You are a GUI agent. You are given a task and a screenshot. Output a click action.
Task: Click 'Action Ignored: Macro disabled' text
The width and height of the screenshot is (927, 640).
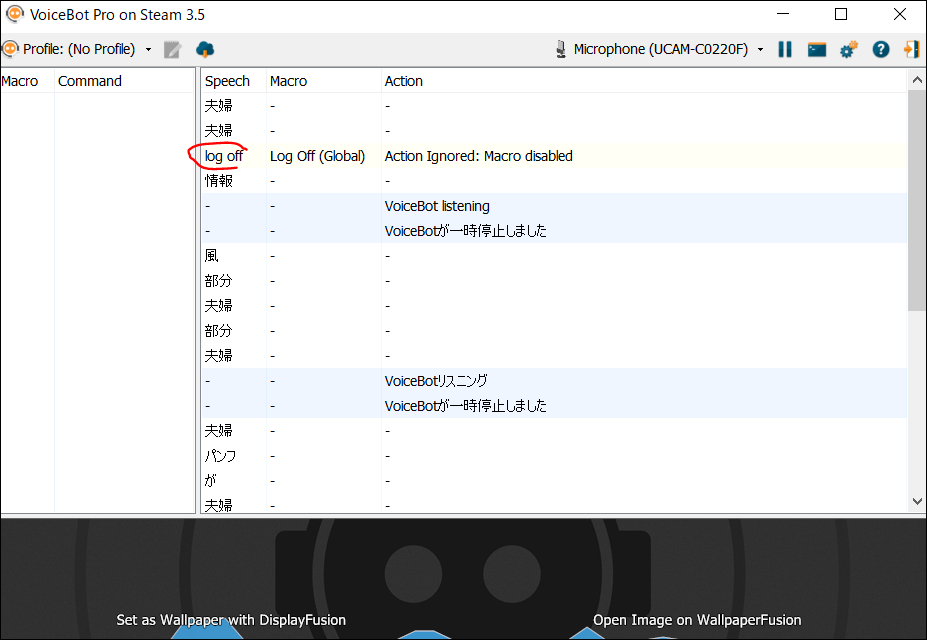(478, 156)
